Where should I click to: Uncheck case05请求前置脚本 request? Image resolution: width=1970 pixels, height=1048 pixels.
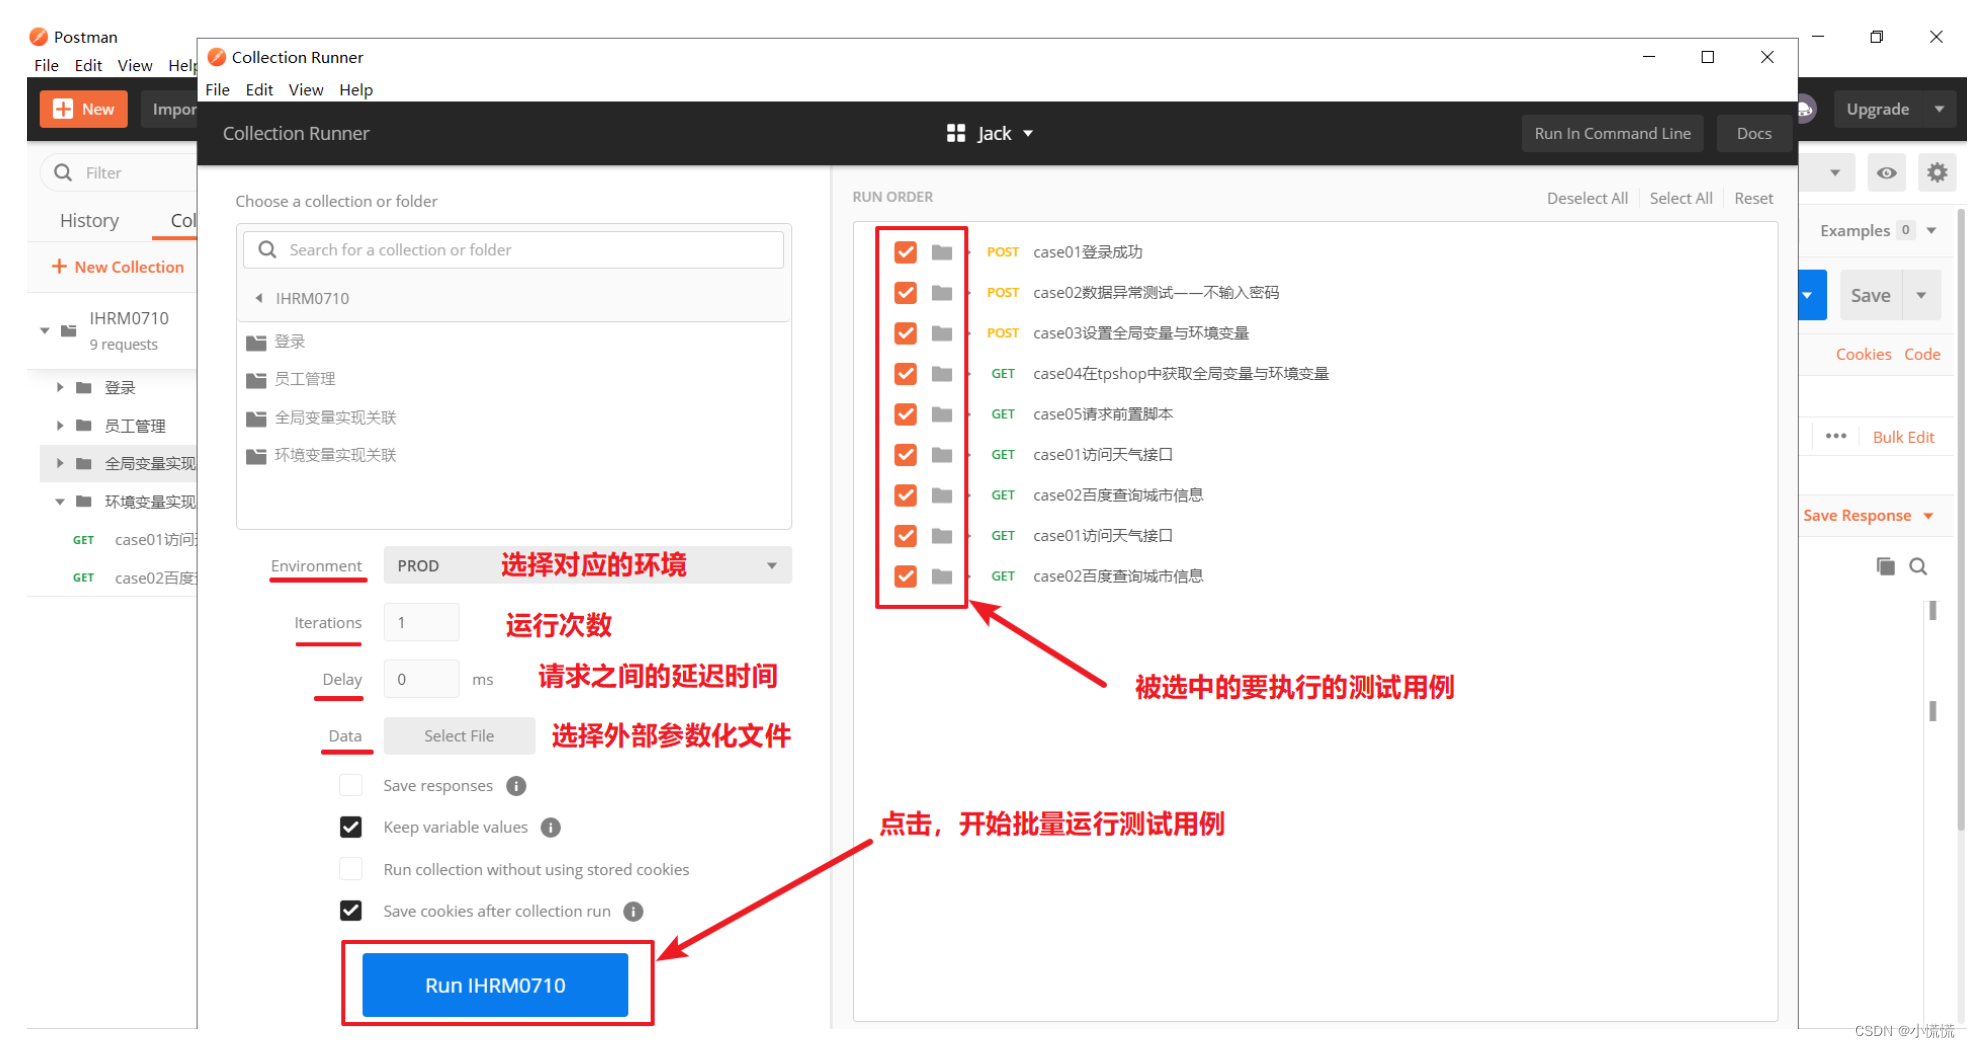(x=906, y=414)
